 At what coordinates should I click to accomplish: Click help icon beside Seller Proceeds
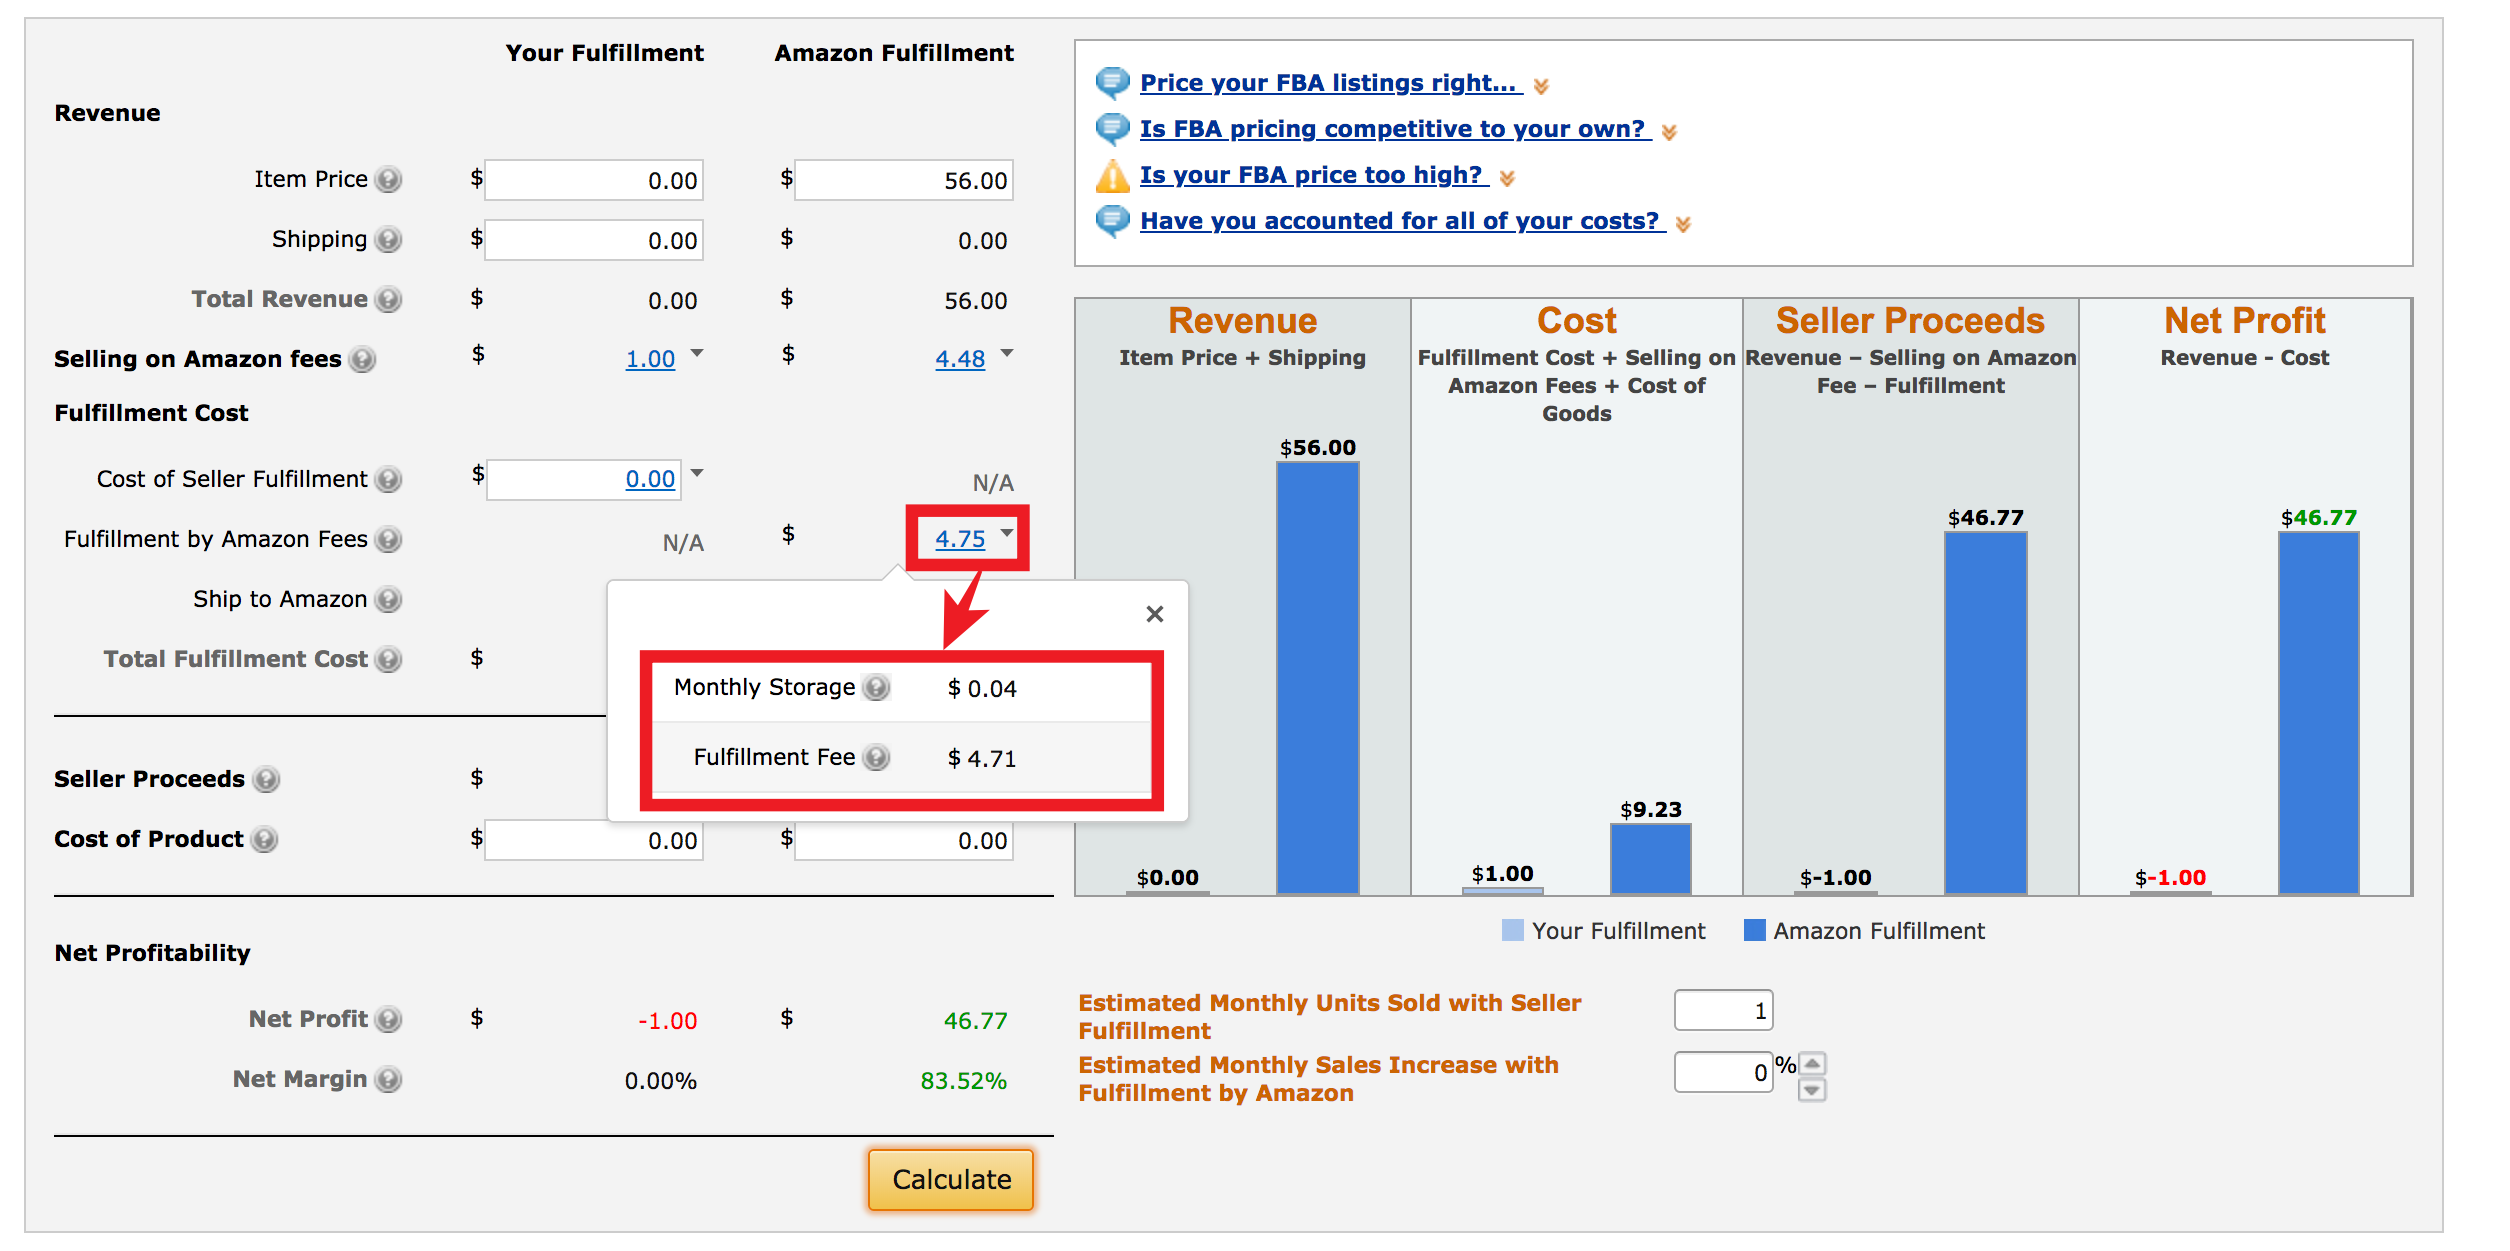pyautogui.click(x=266, y=779)
